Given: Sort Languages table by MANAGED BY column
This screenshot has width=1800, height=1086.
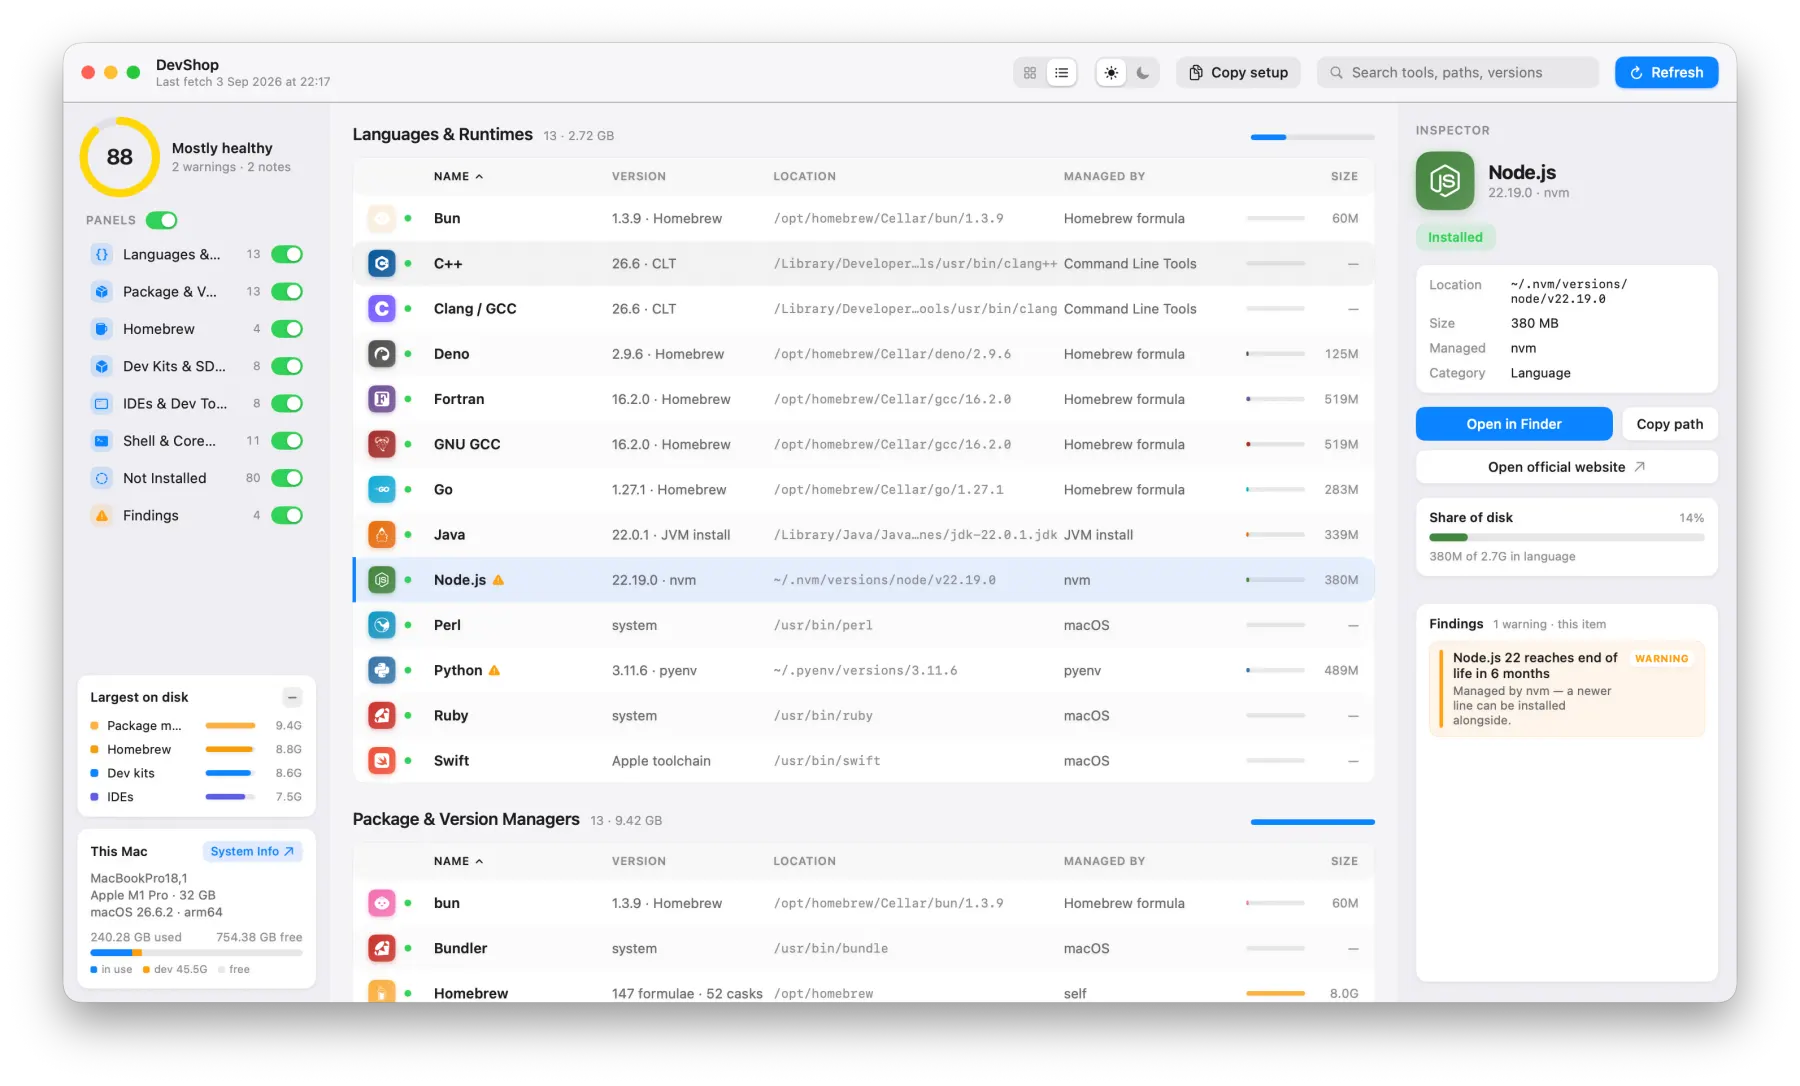Looking at the screenshot, I should tap(1104, 176).
